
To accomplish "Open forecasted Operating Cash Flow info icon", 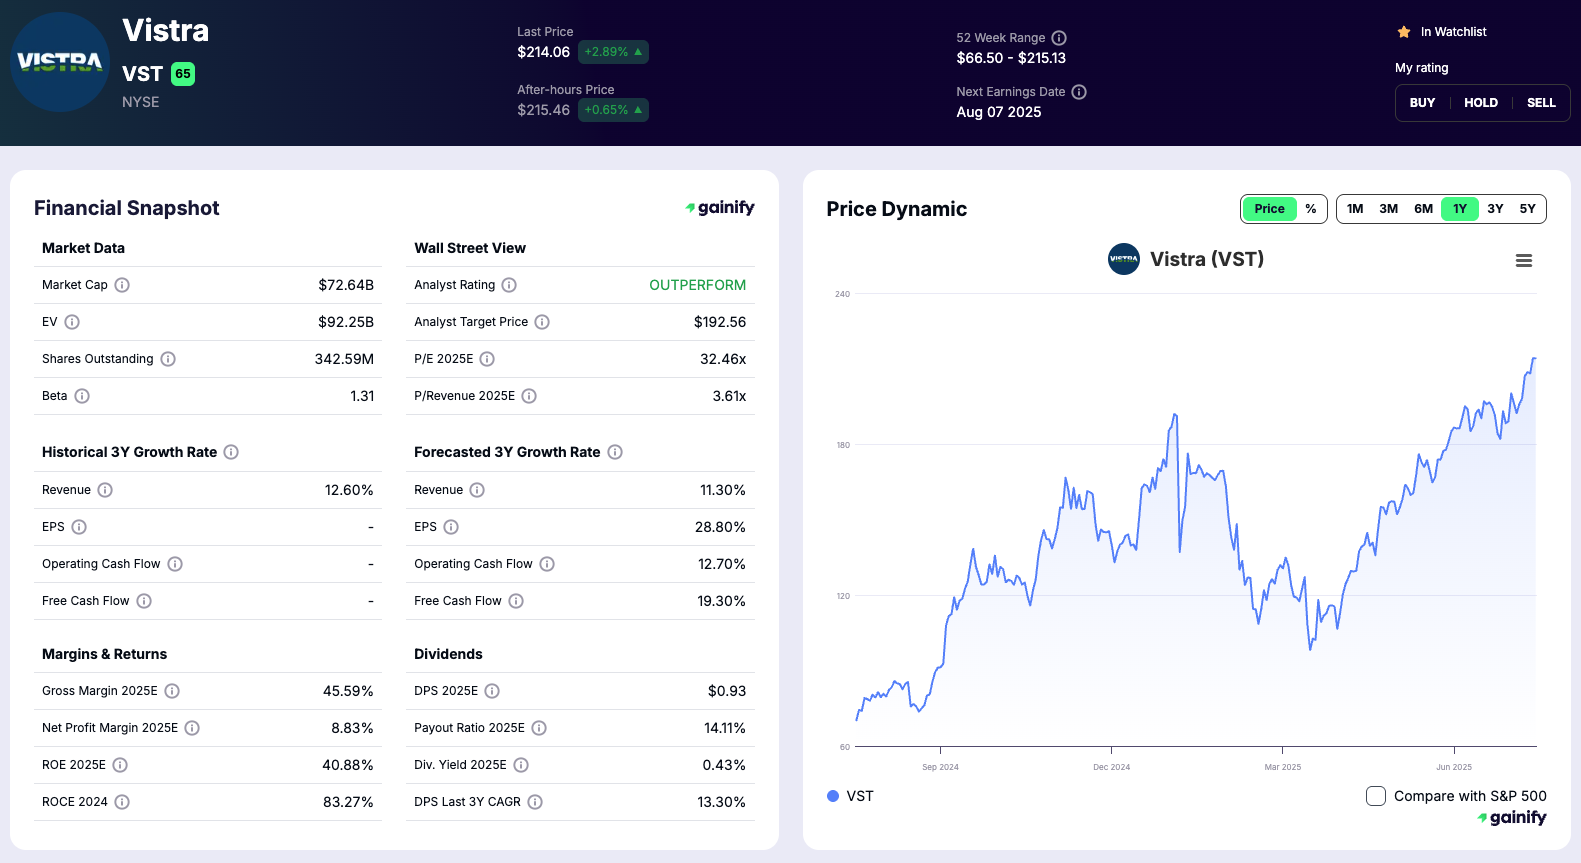I will pyautogui.click(x=547, y=564).
